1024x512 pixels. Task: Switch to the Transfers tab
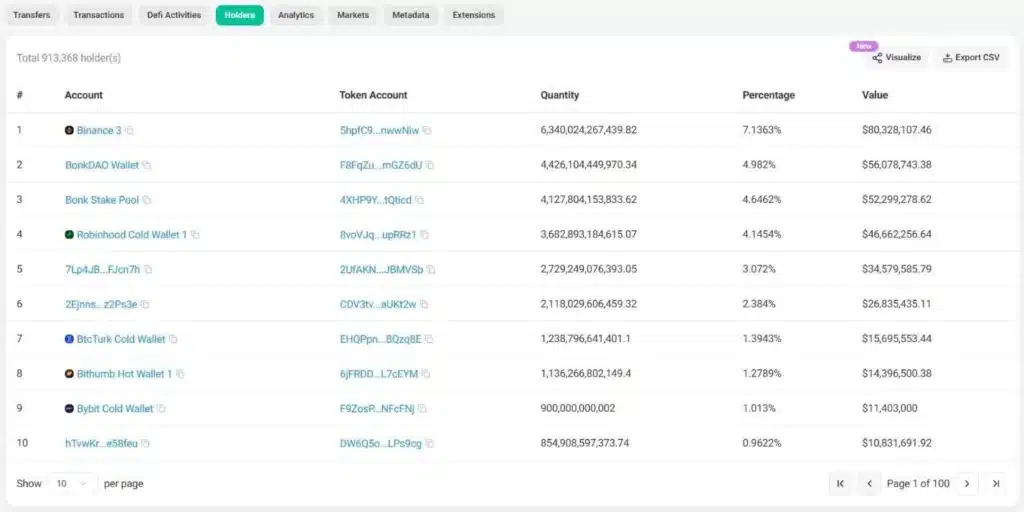[31, 15]
